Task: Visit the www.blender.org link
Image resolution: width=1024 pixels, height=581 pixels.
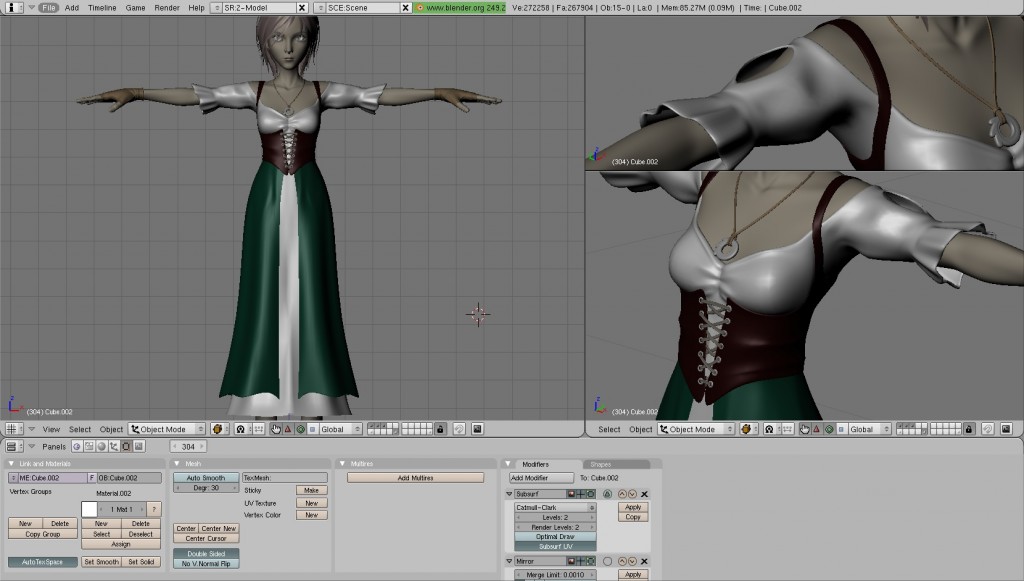Action: [455, 6]
